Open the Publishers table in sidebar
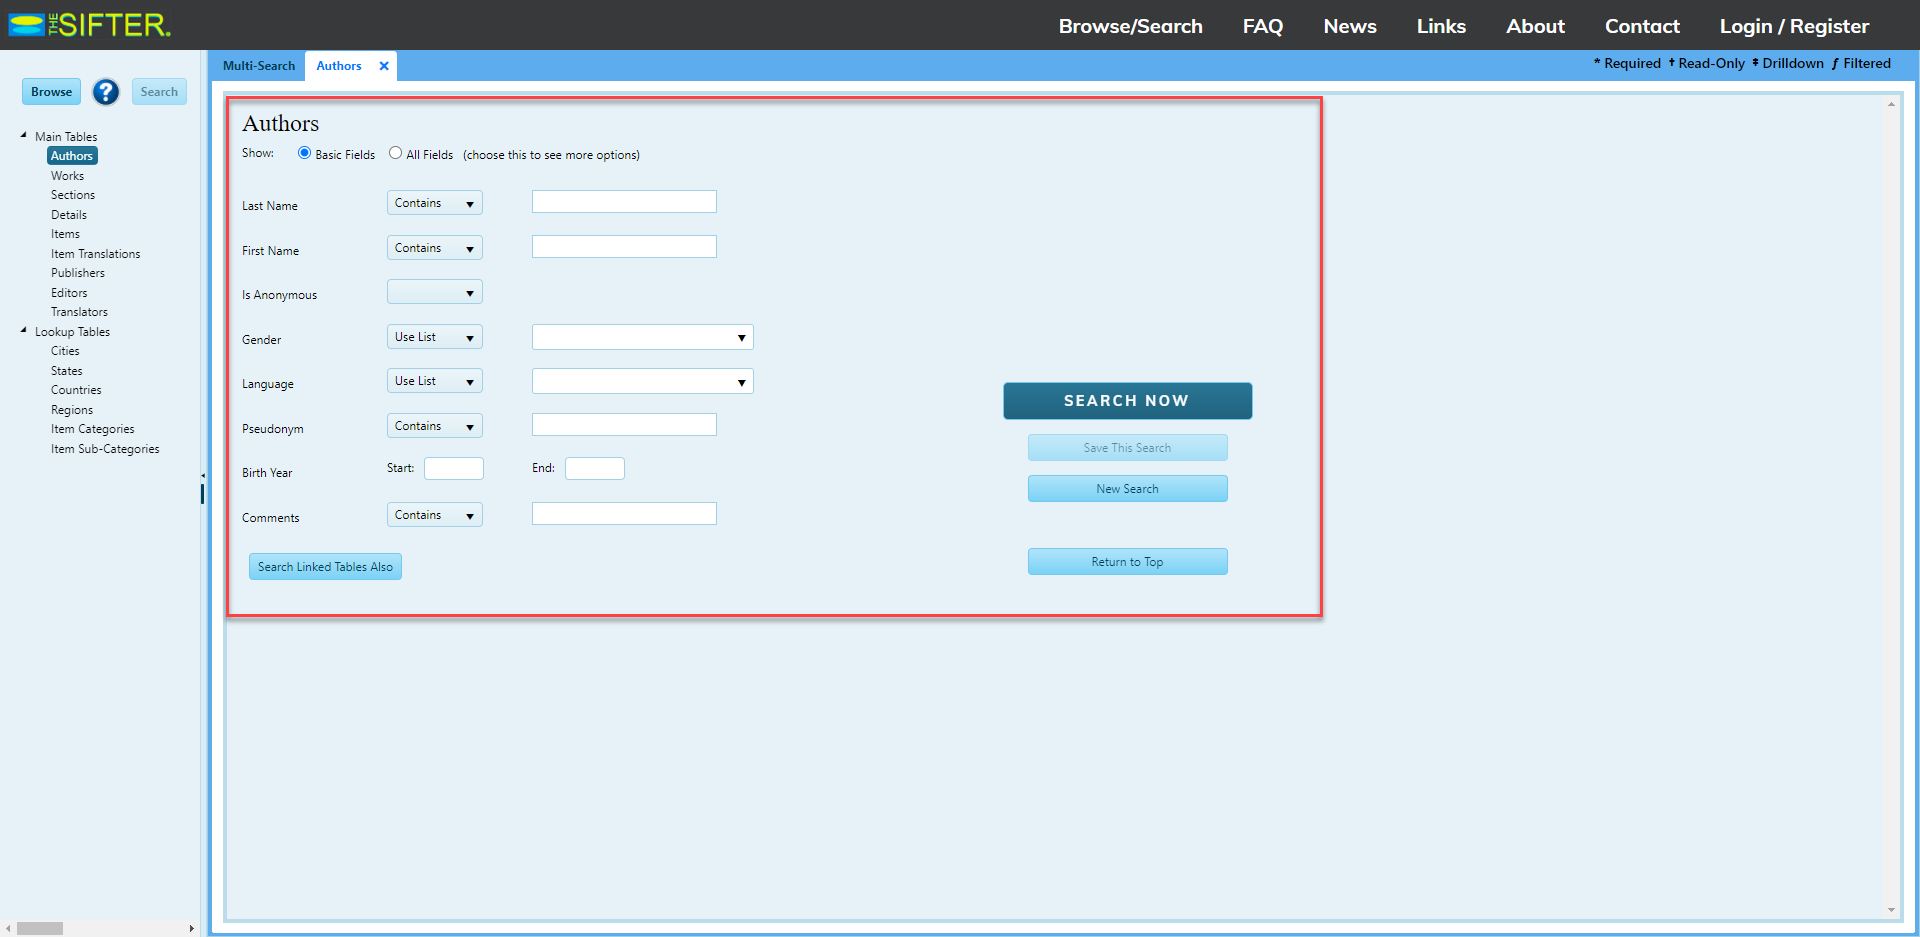The image size is (1920, 937). coord(78,273)
